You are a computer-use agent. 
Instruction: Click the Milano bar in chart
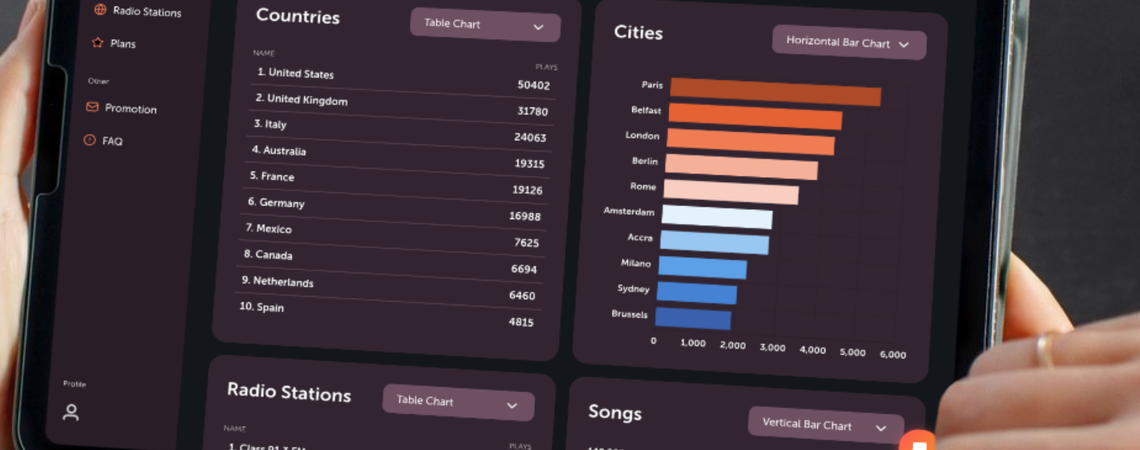coord(702,267)
